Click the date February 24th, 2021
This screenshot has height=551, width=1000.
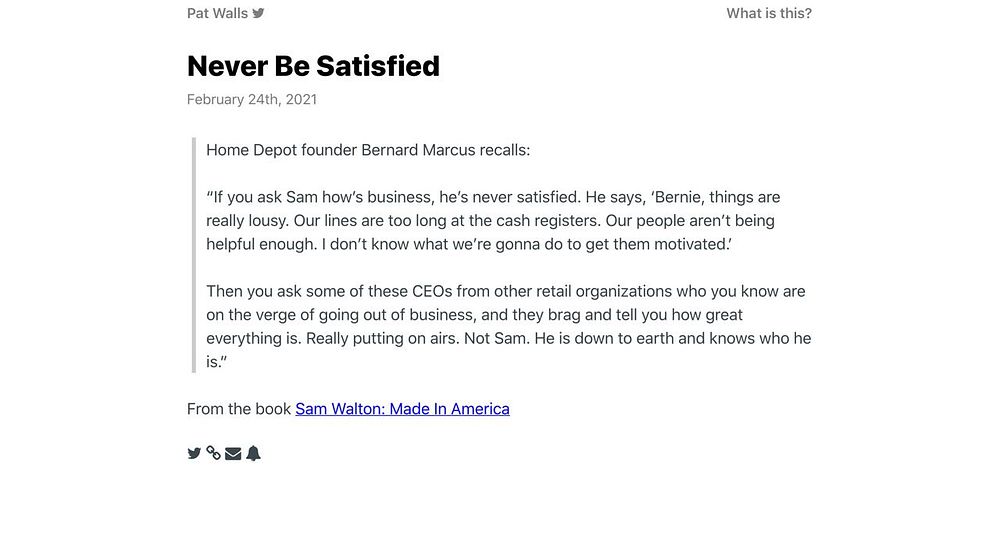[252, 99]
